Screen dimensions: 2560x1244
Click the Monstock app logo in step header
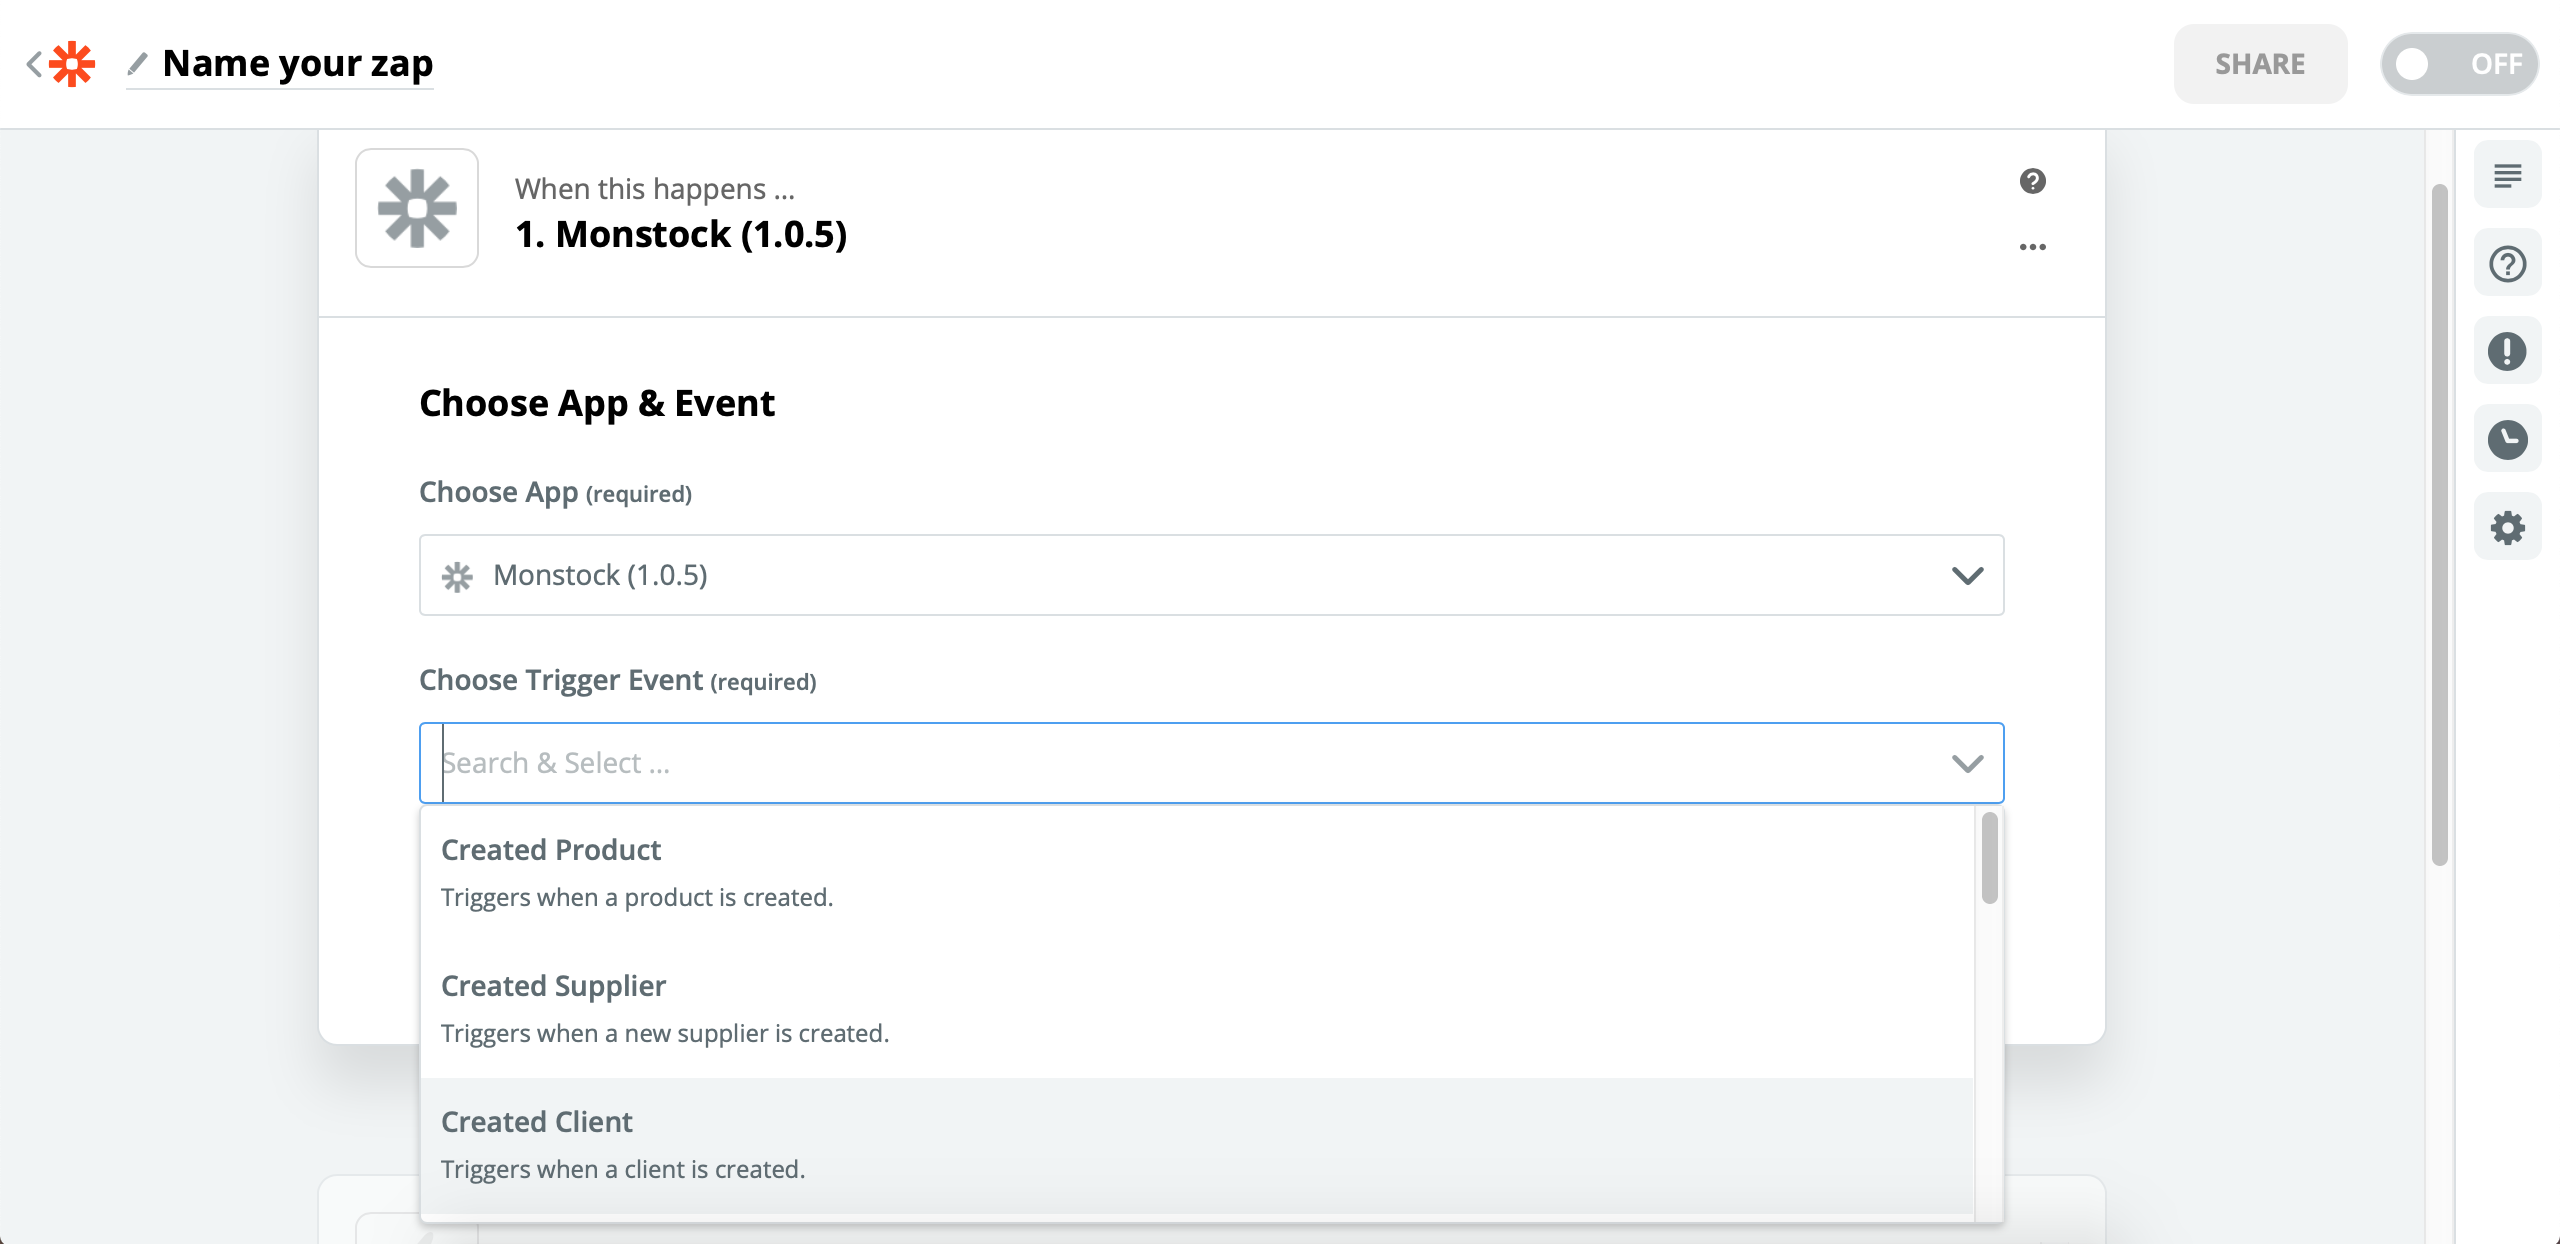point(417,208)
